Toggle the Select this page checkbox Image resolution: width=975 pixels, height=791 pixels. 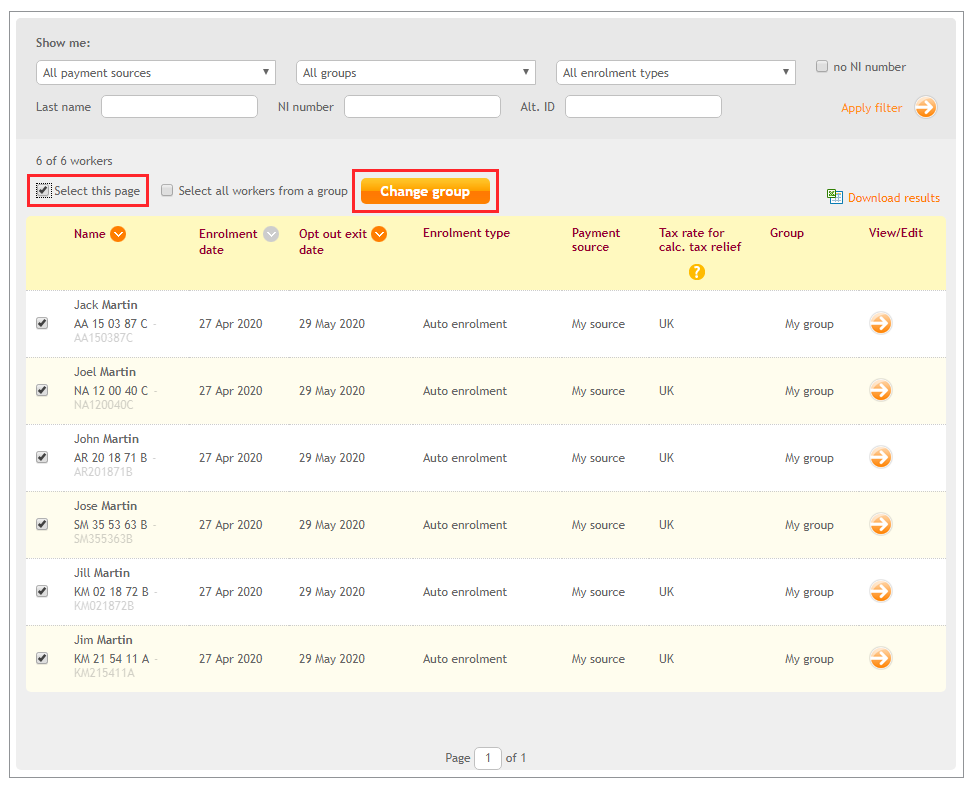[43, 190]
